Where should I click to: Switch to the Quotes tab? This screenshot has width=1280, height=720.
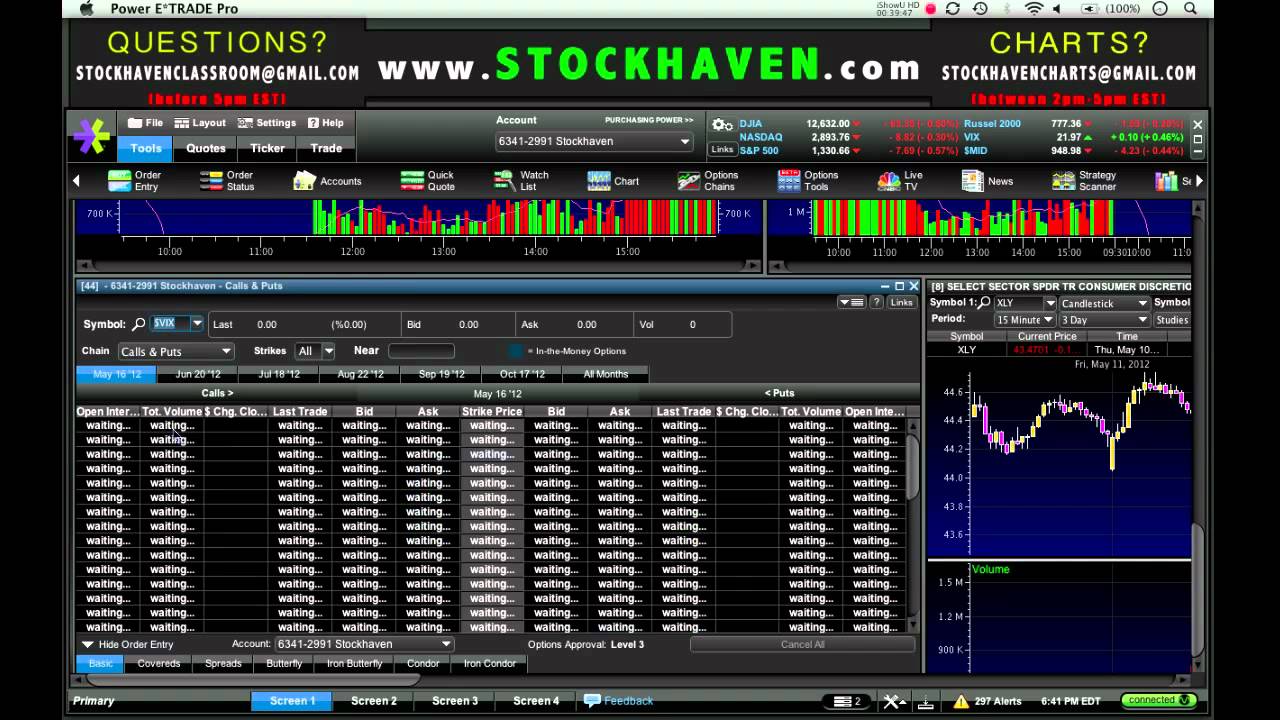tap(206, 148)
